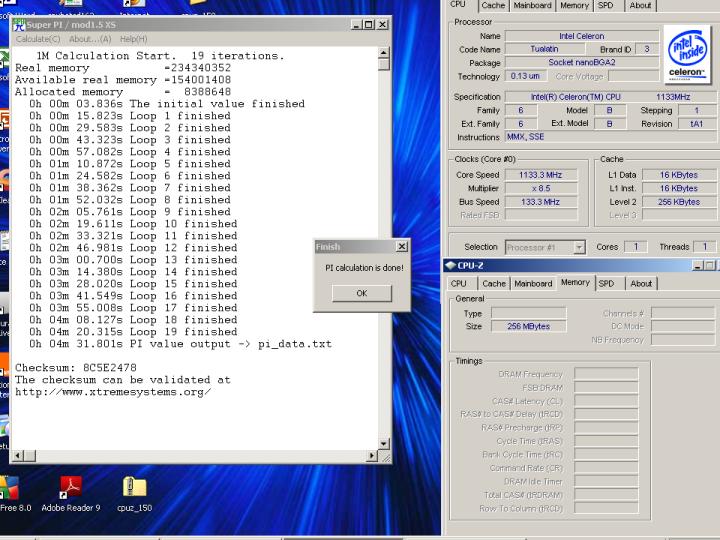Viewport: 720px width, 540px height.
Task: Click PI value output pi_data.txt line
Action: [180, 343]
